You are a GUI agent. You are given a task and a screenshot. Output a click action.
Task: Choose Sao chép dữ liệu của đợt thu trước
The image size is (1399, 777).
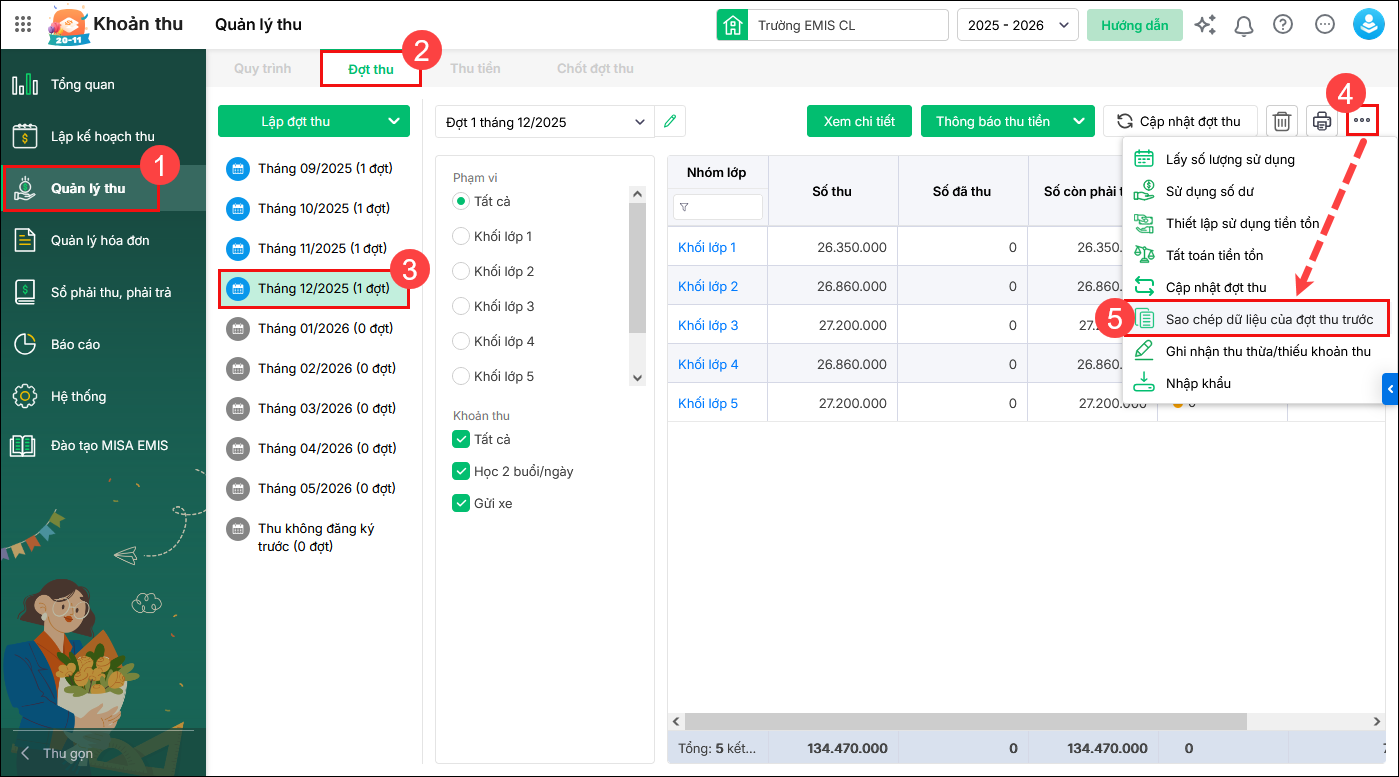click(x=1269, y=319)
